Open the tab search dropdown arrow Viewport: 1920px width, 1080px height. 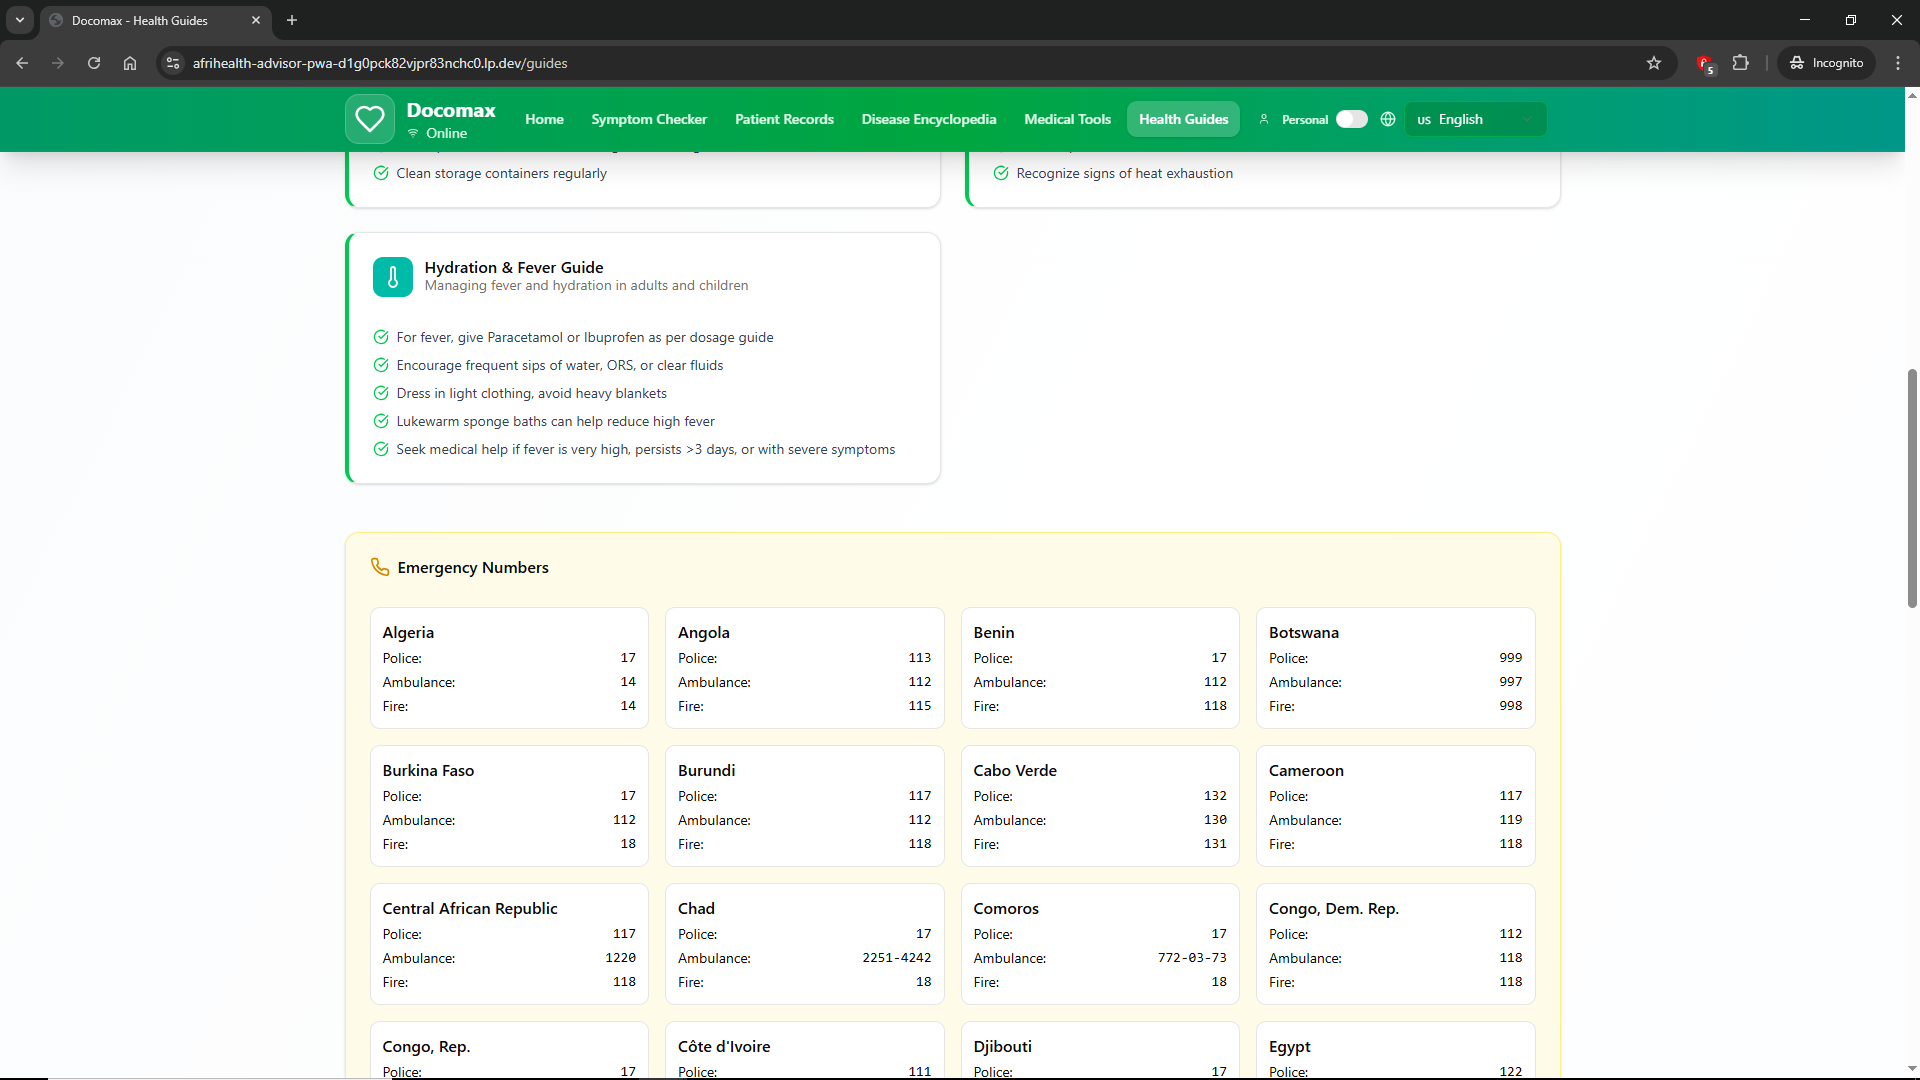20,20
